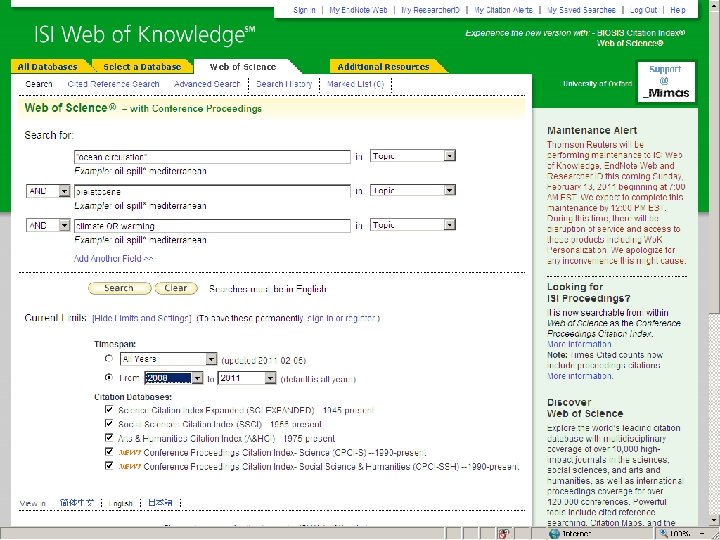720x540 pixels.
Task: Open My ResearcherID link
Action: [x=430, y=10]
